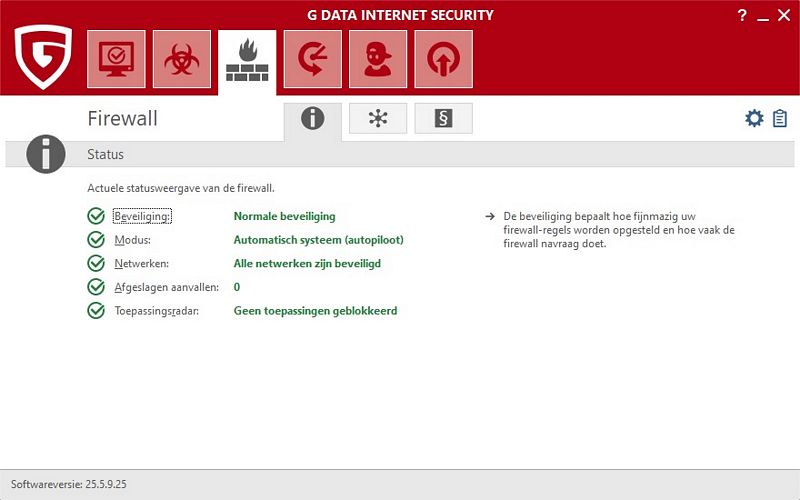Click the G DATA INTERNET SECURITY title

click(x=401, y=15)
